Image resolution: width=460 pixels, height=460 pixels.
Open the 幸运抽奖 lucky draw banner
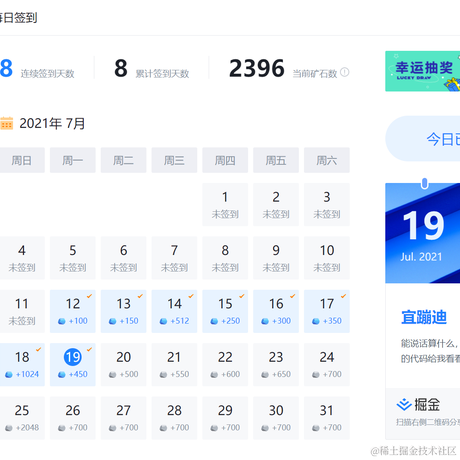coord(423,71)
